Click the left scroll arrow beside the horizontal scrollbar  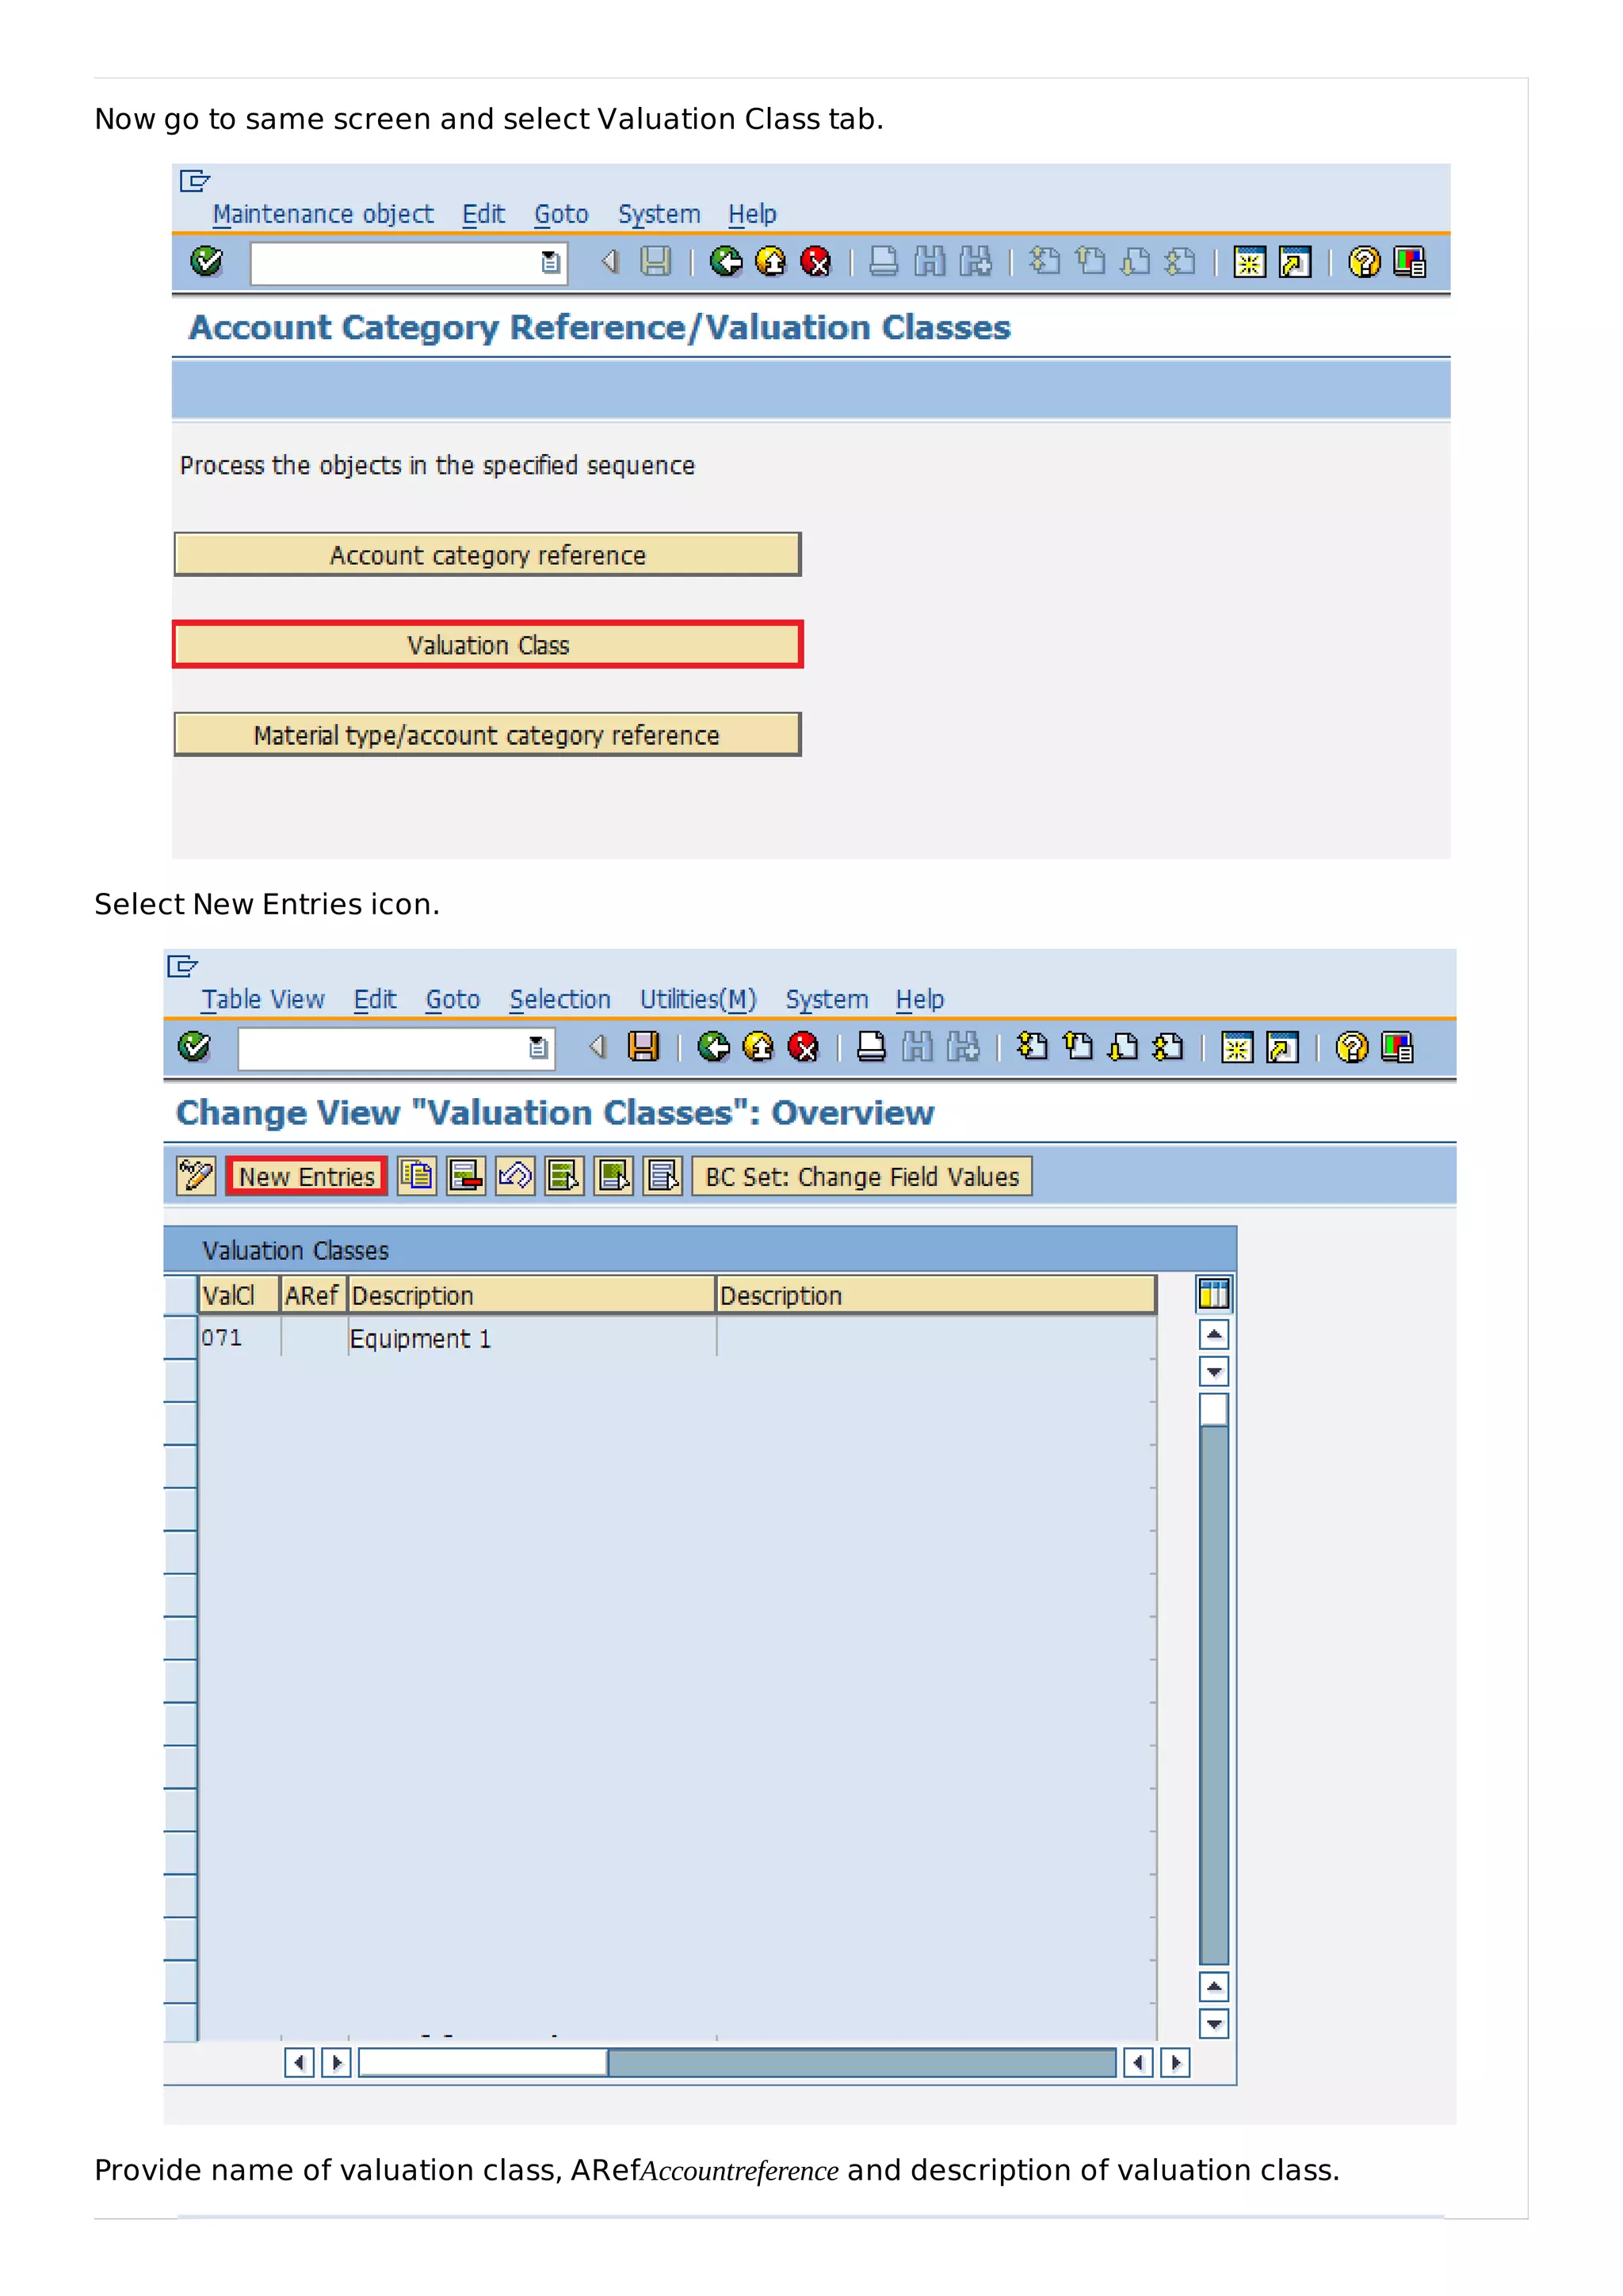coord(299,2062)
